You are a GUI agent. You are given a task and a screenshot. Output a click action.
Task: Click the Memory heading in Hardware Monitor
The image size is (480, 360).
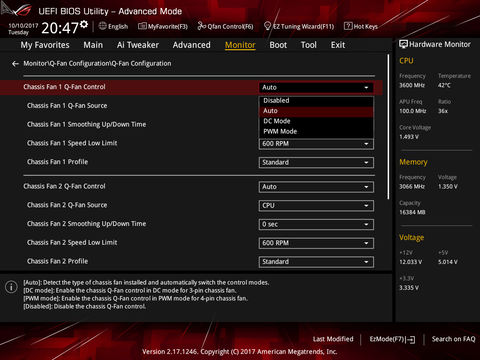(413, 162)
